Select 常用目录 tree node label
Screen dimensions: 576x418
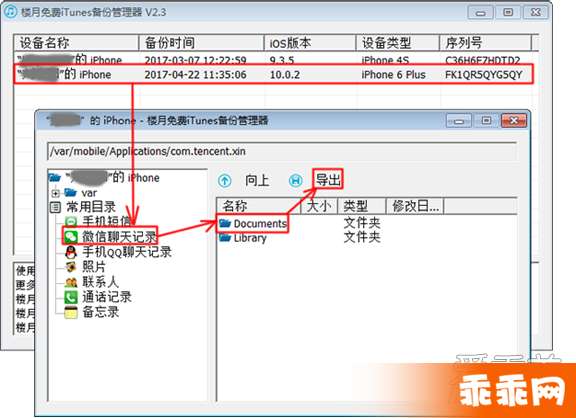coord(91,207)
